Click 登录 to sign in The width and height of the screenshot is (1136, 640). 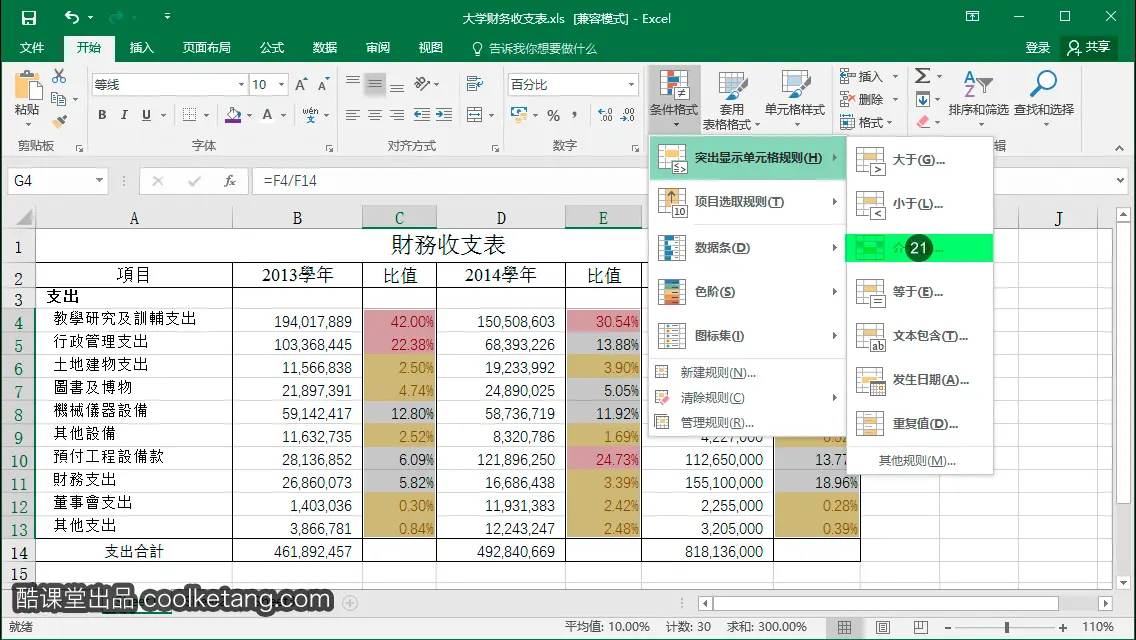click(x=1037, y=48)
